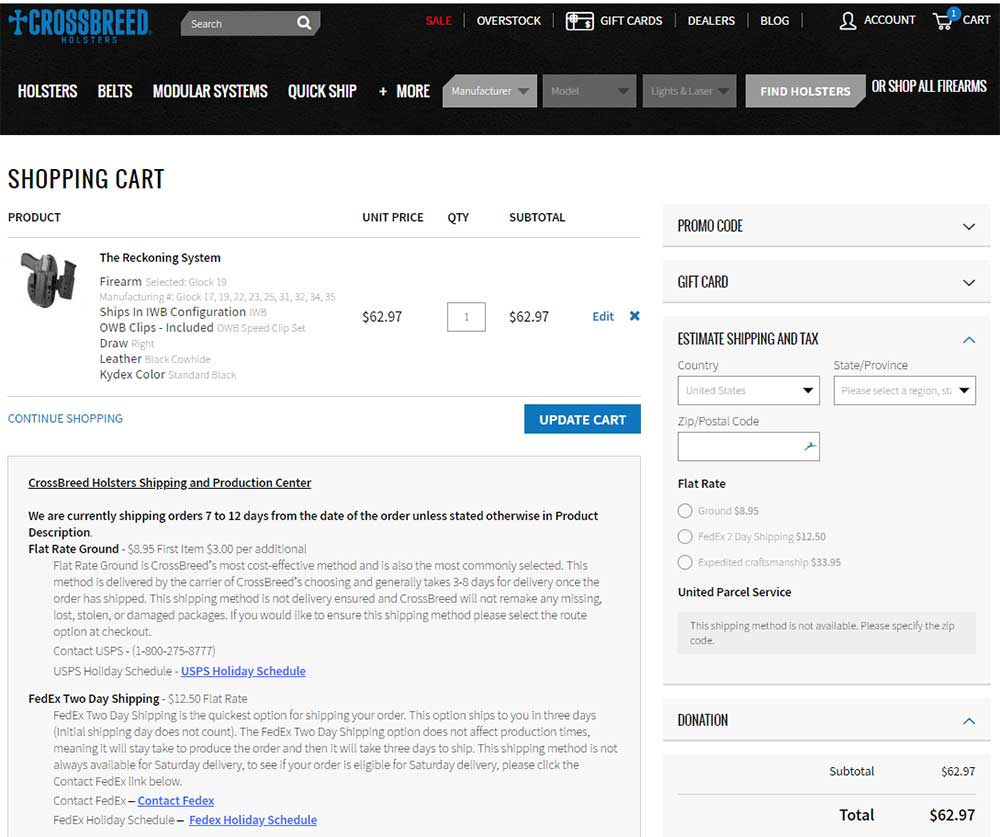The width and height of the screenshot is (1000, 837).
Task: Open the Manufacturer dropdown
Action: [x=490, y=91]
